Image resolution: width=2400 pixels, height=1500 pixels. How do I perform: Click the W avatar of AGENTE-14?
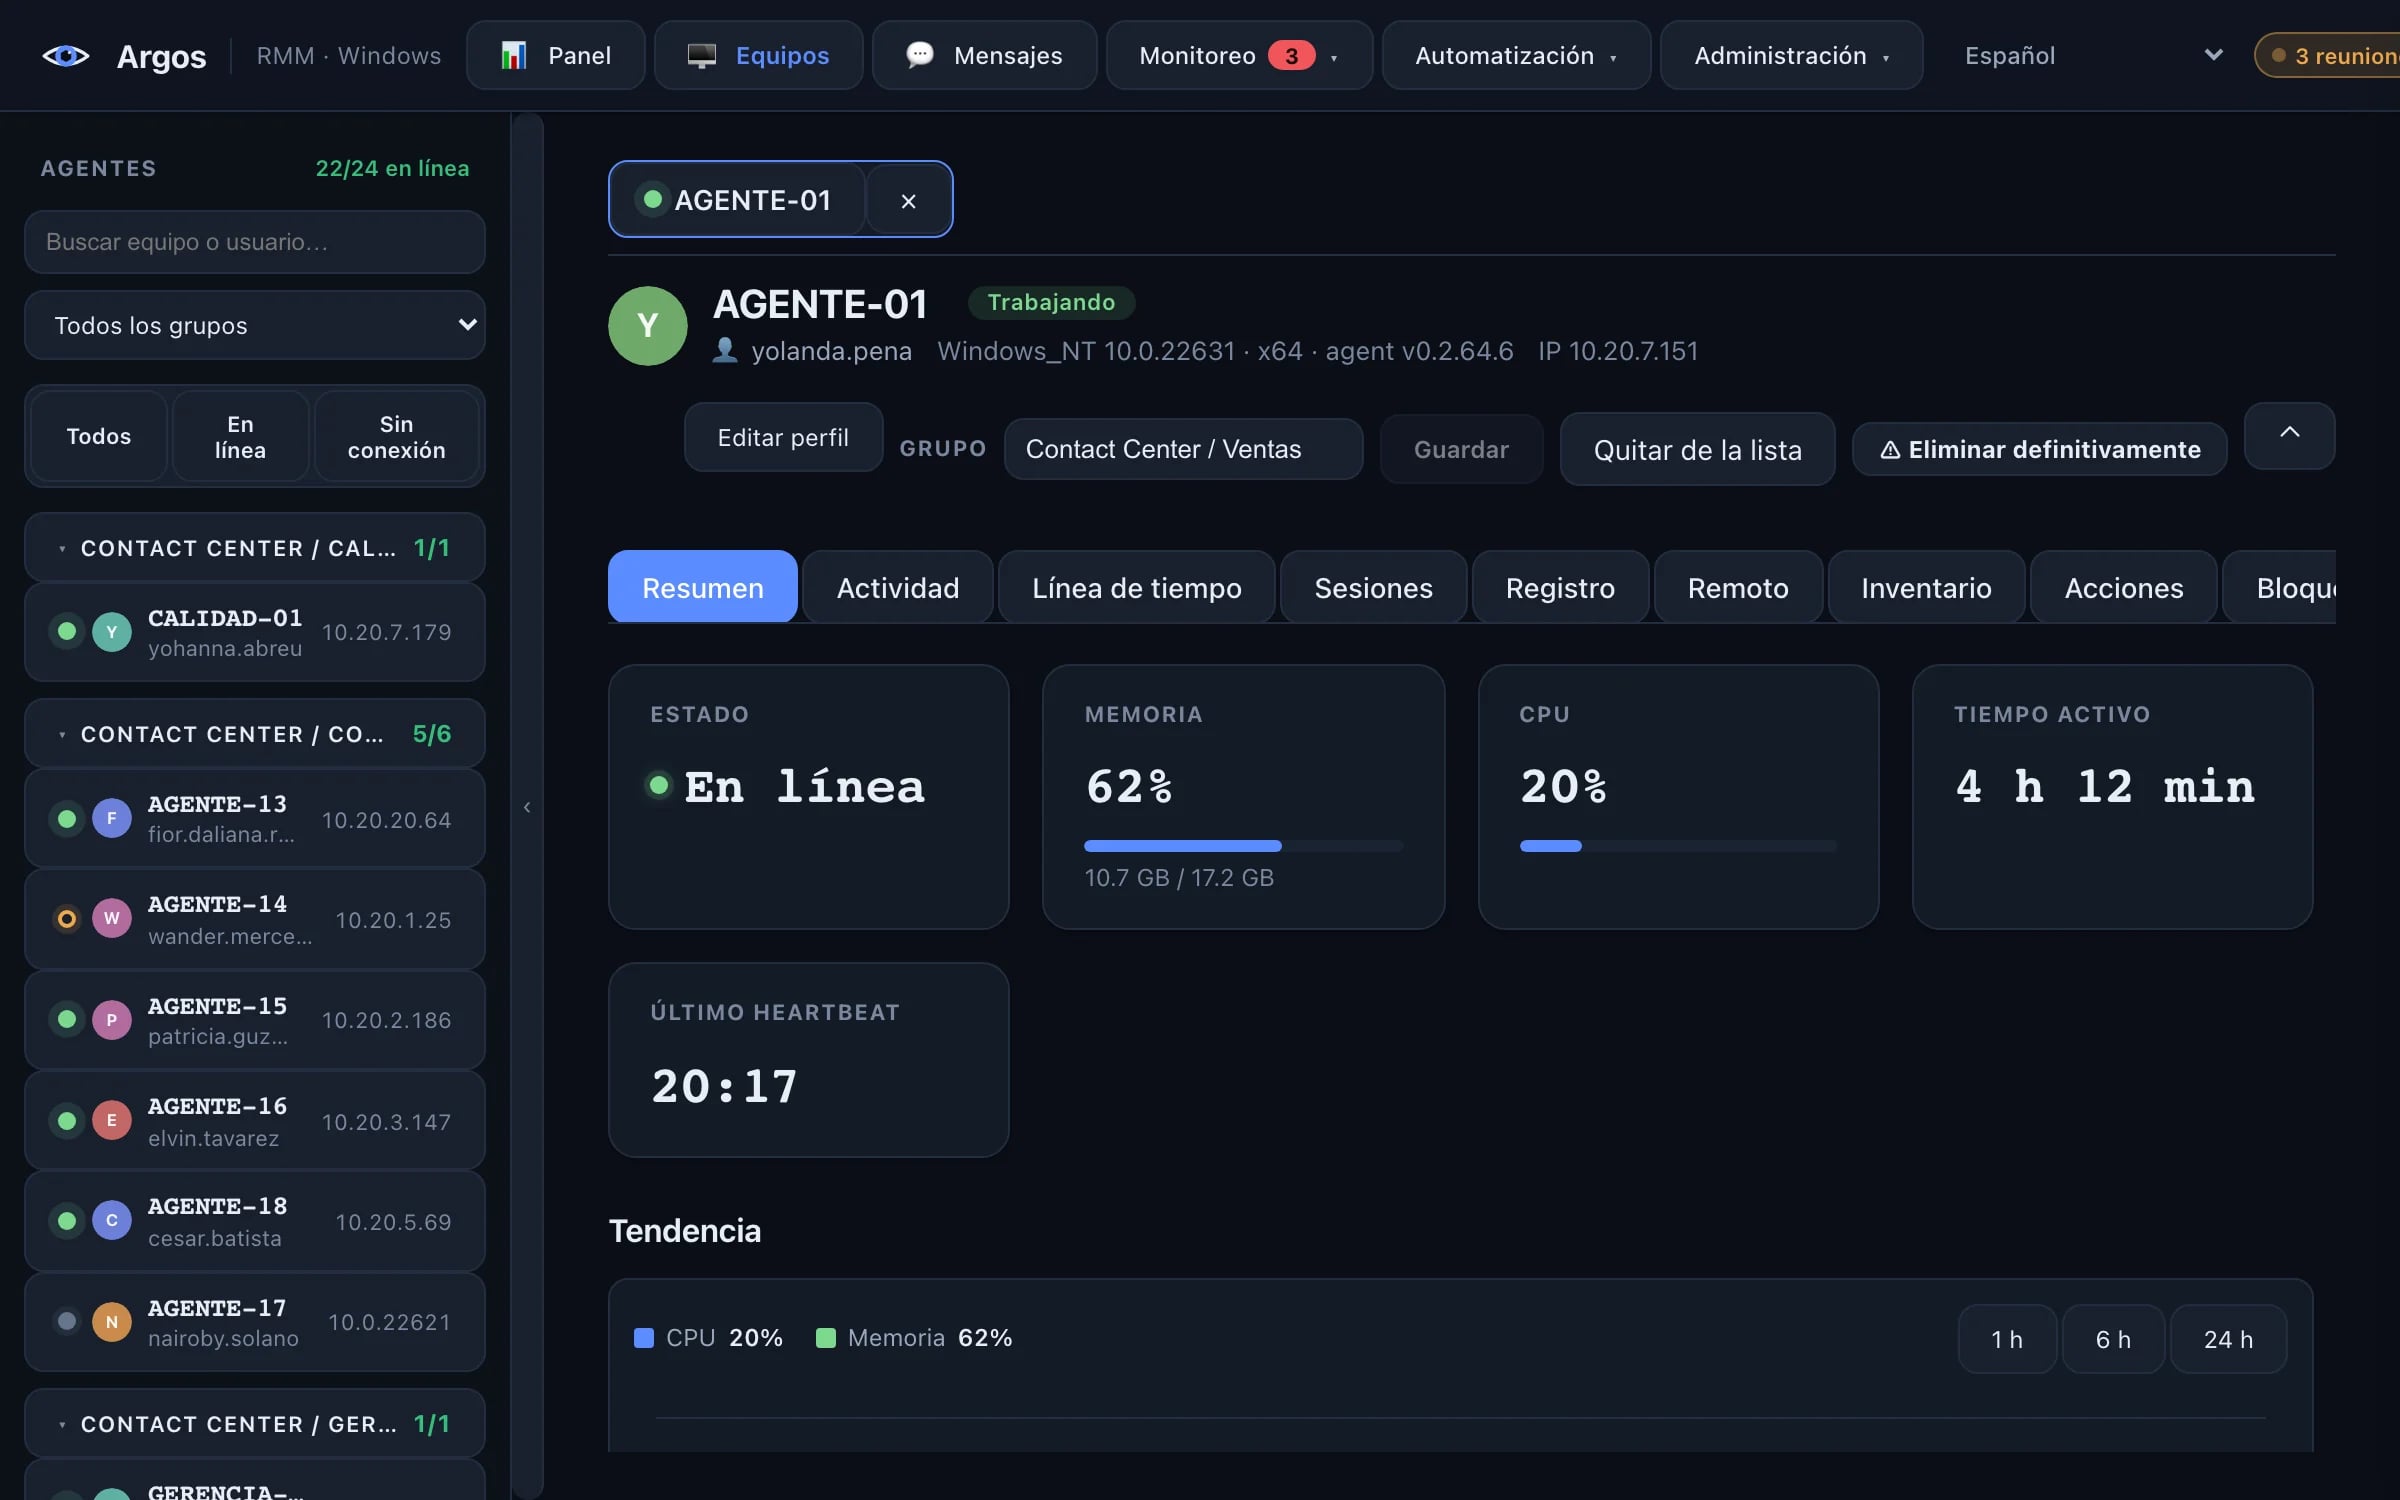pyautogui.click(x=112, y=918)
